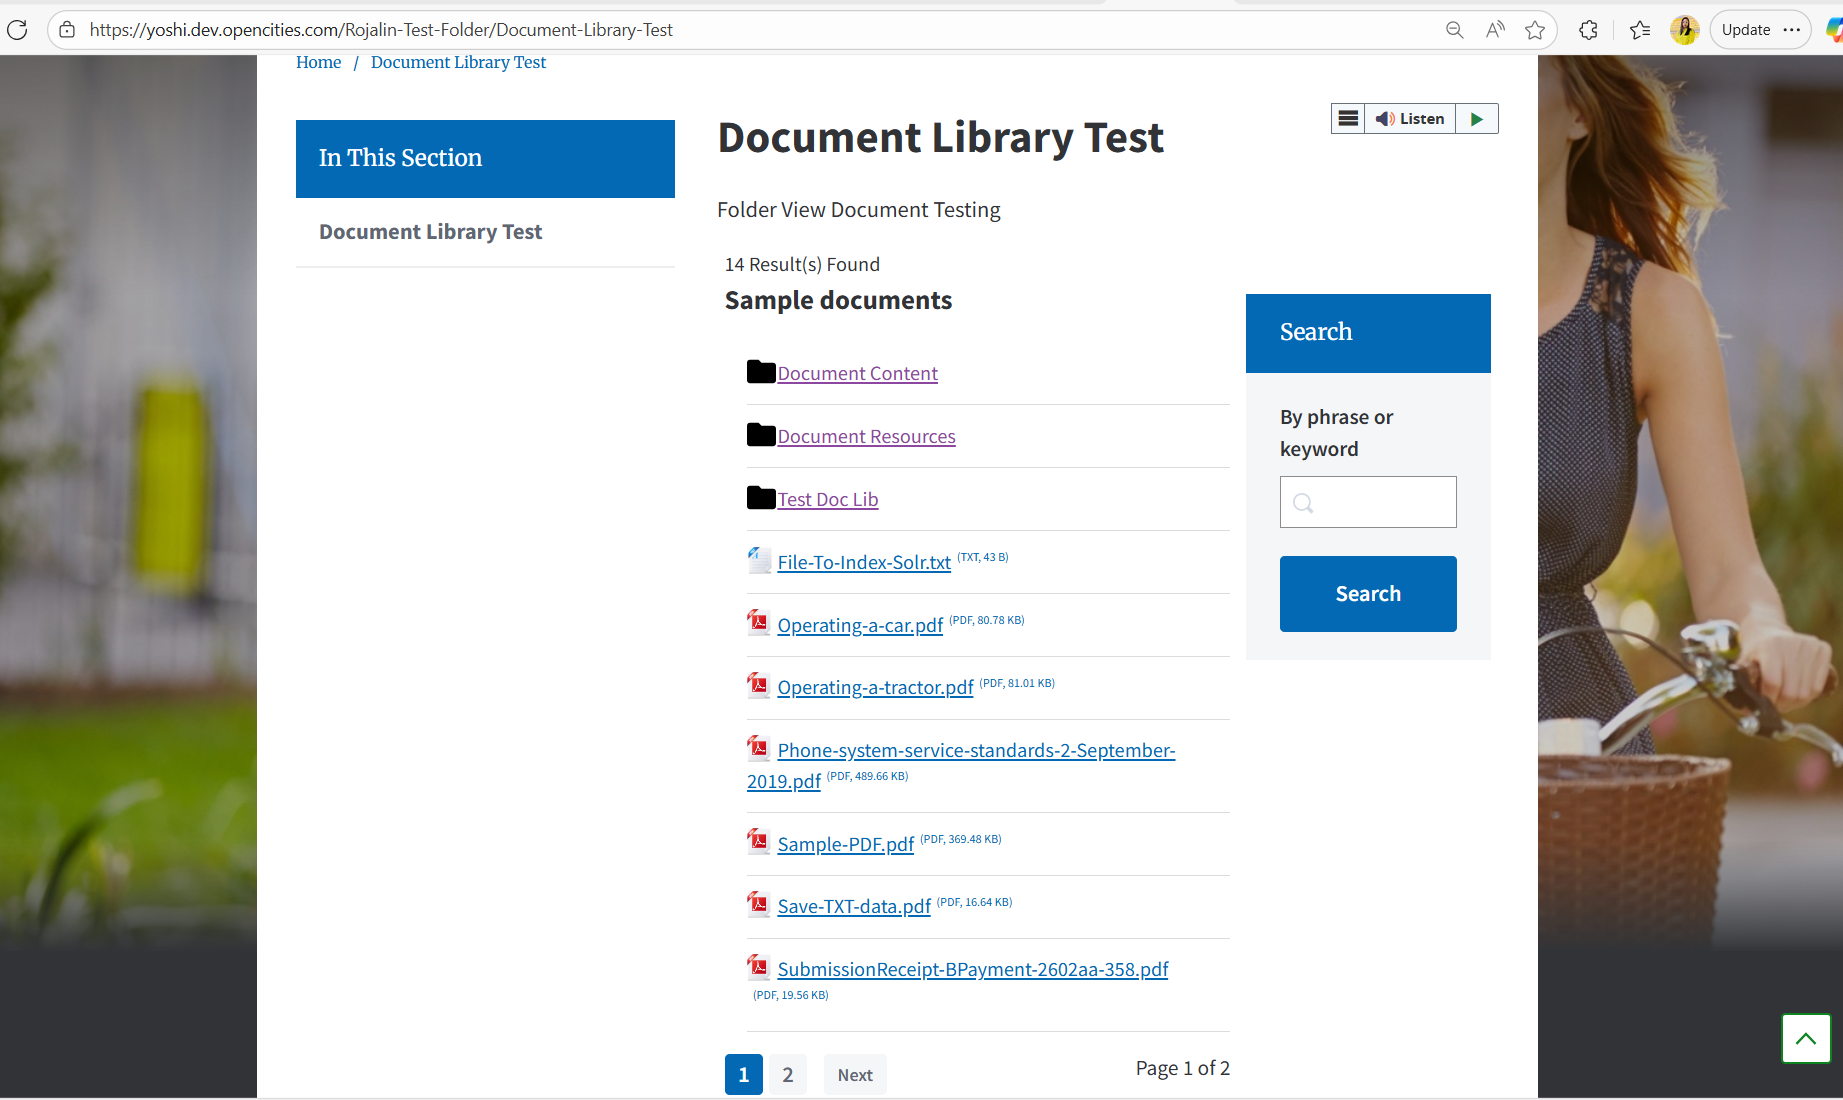Click the PDF icon beside Operating-a-tractor.pdf

tap(758, 685)
